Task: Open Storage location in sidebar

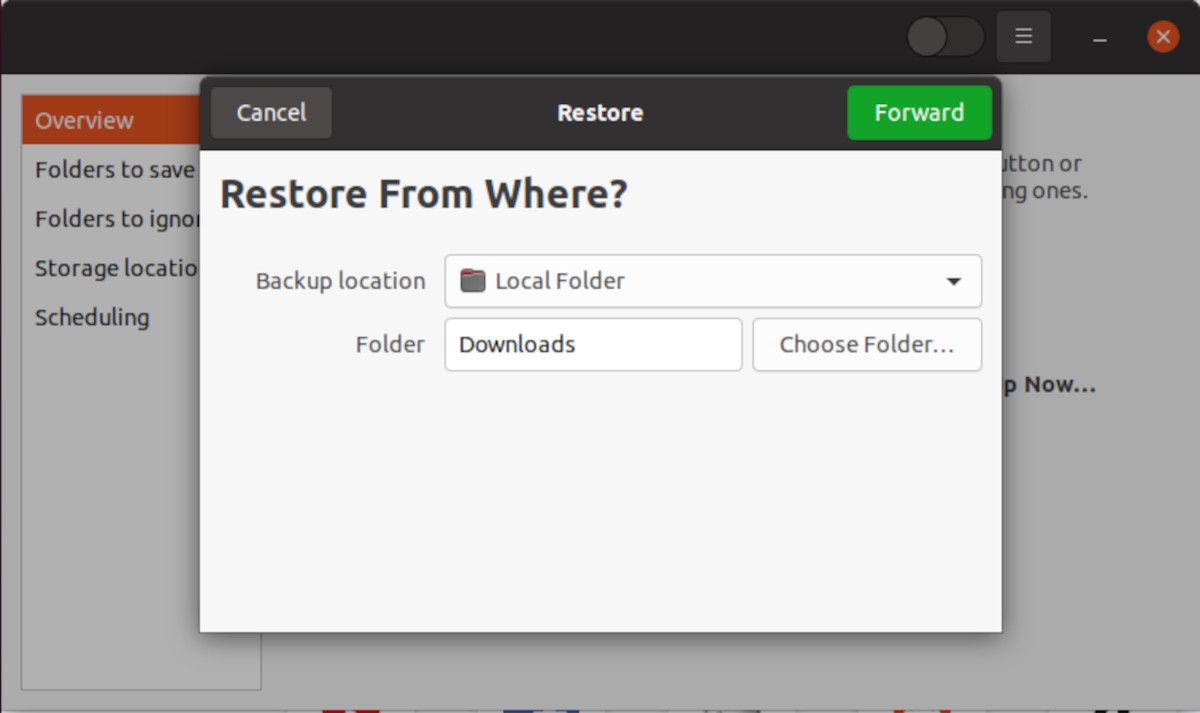Action: [111, 268]
